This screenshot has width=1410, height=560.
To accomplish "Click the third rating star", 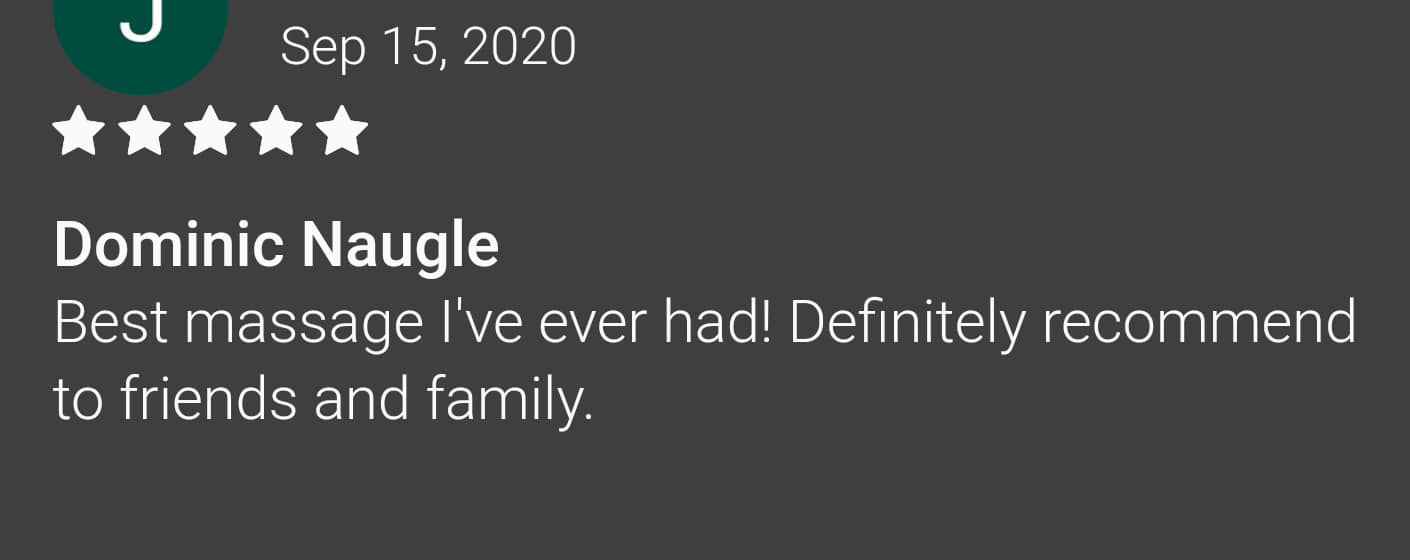I will (x=210, y=132).
